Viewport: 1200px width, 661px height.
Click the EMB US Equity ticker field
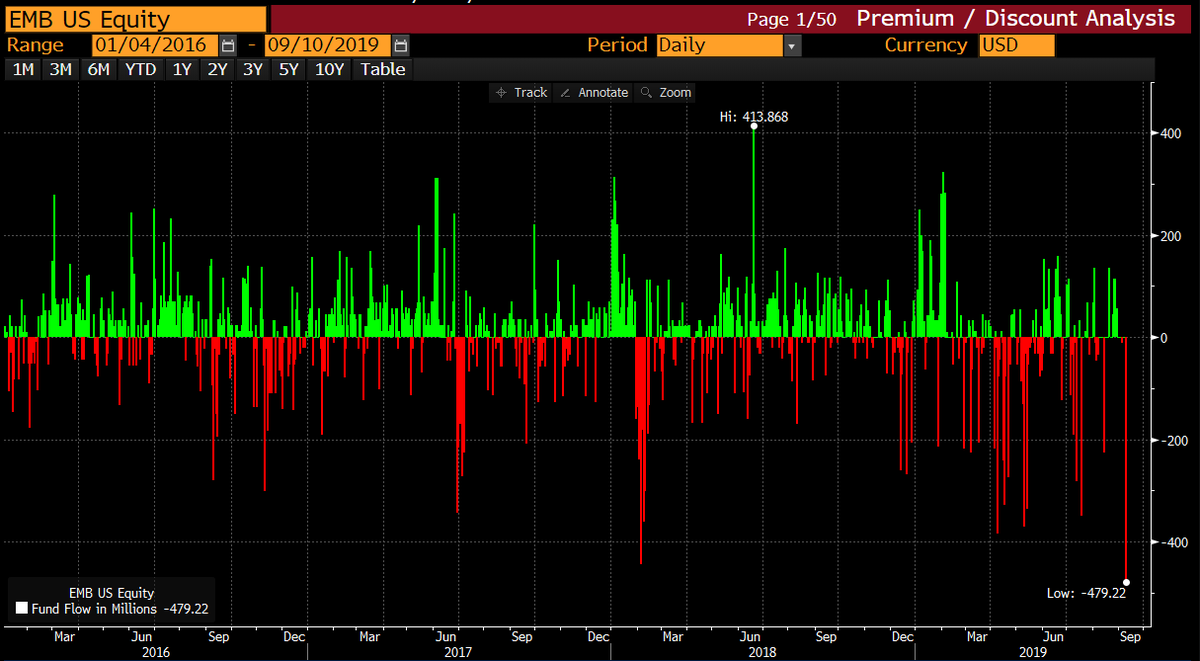click(x=135, y=19)
